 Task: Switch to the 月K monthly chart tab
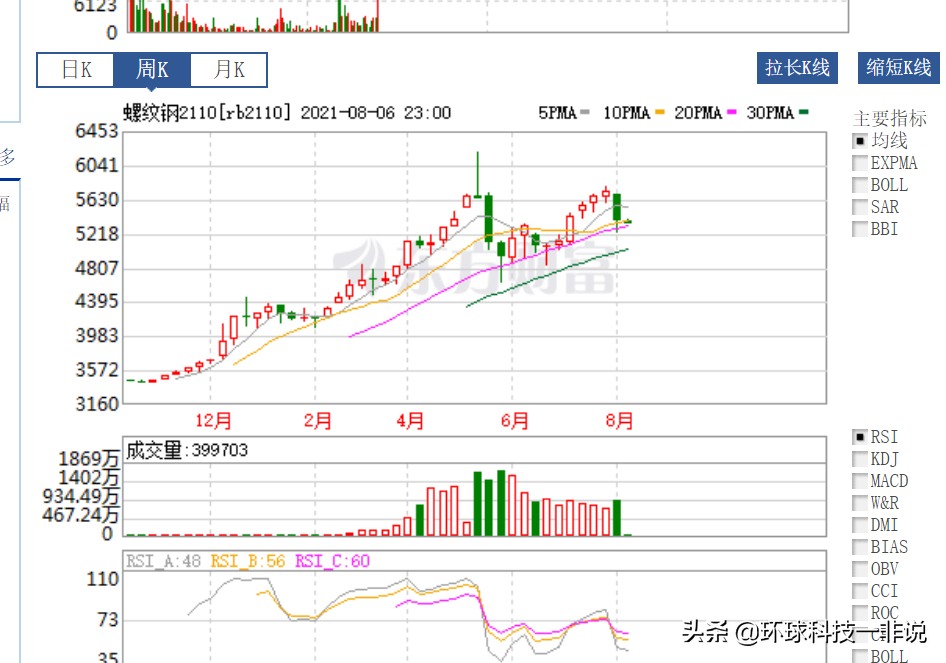(229, 70)
